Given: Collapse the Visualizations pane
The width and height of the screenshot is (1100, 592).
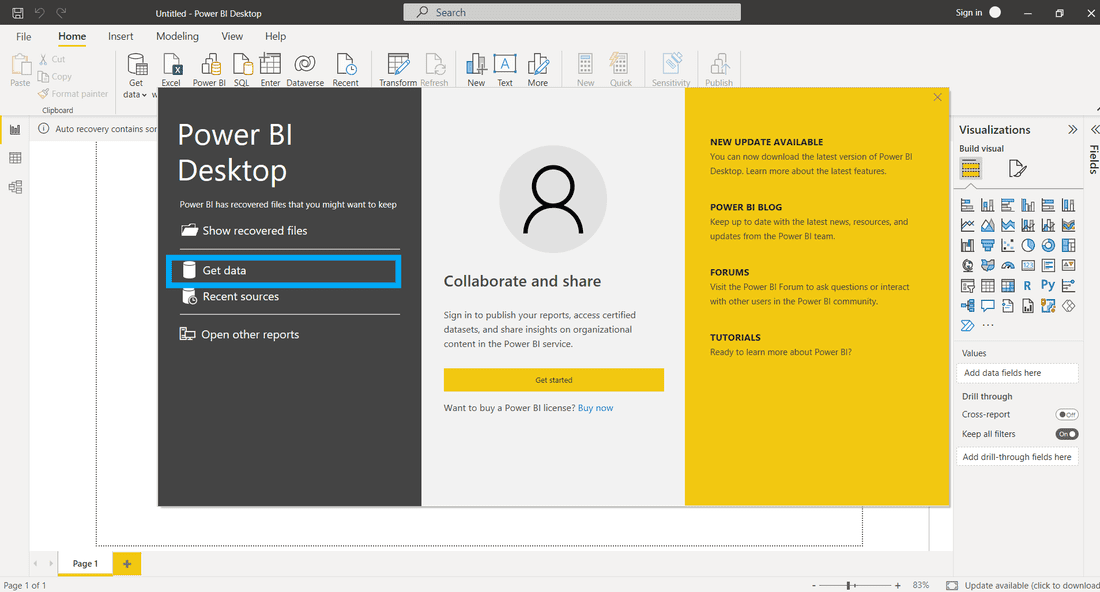Looking at the screenshot, I should click(x=1073, y=130).
